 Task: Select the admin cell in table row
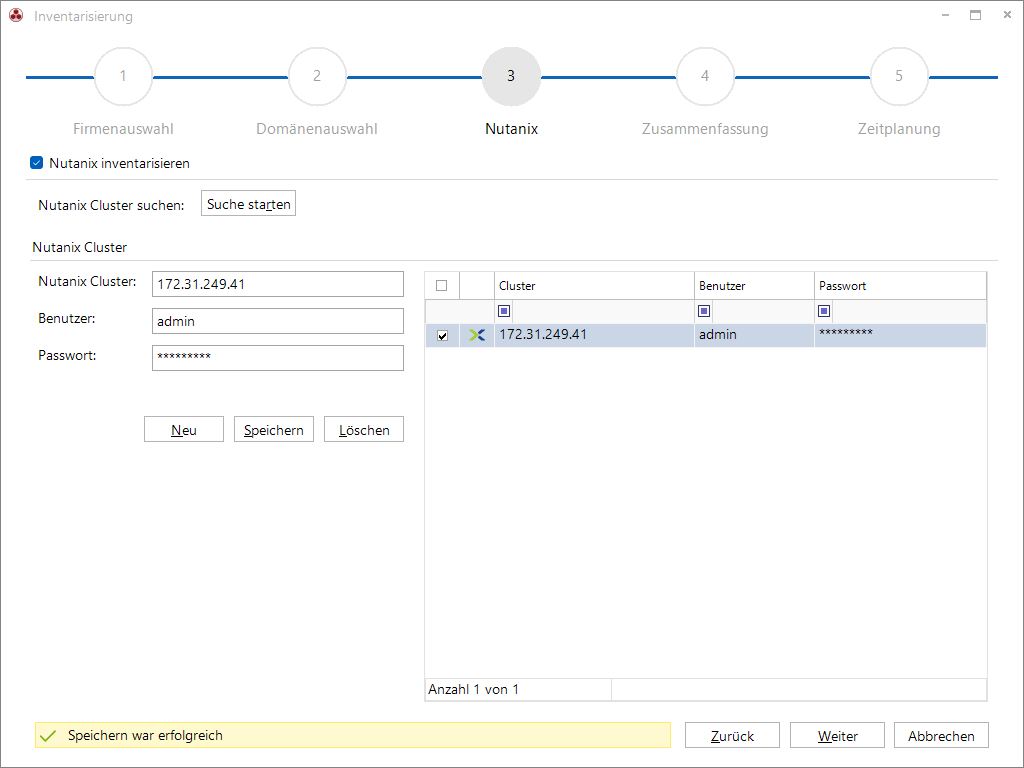coord(754,335)
